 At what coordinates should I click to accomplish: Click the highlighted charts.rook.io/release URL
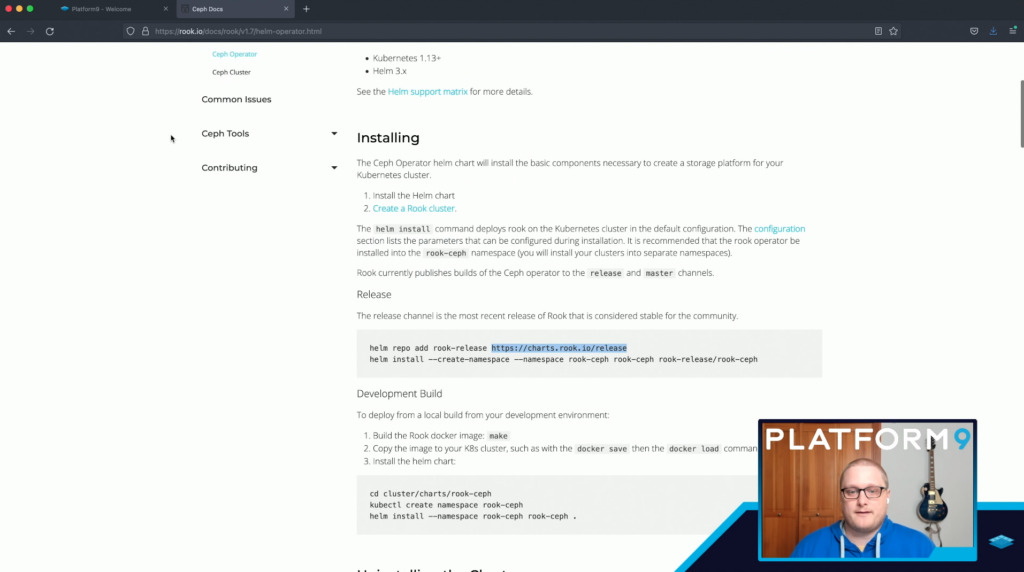point(559,348)
